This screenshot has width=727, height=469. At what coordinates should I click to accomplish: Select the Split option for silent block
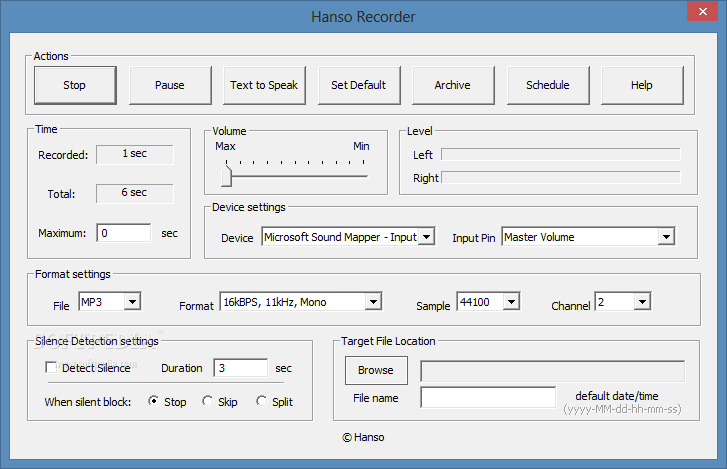coord(261,401)
